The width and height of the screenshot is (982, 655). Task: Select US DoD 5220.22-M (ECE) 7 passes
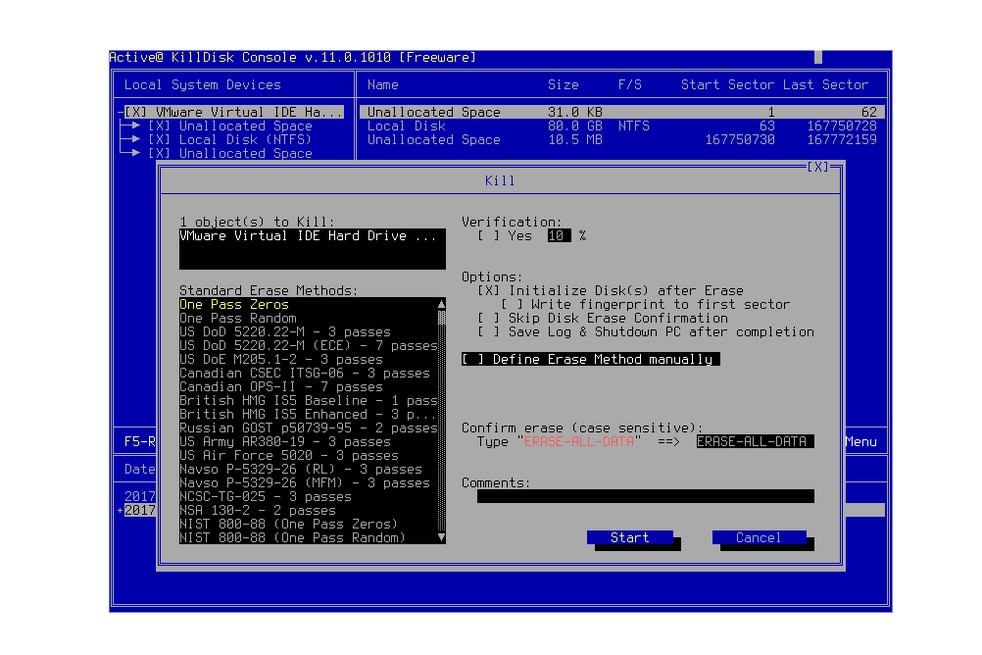(x=308, y=346)
